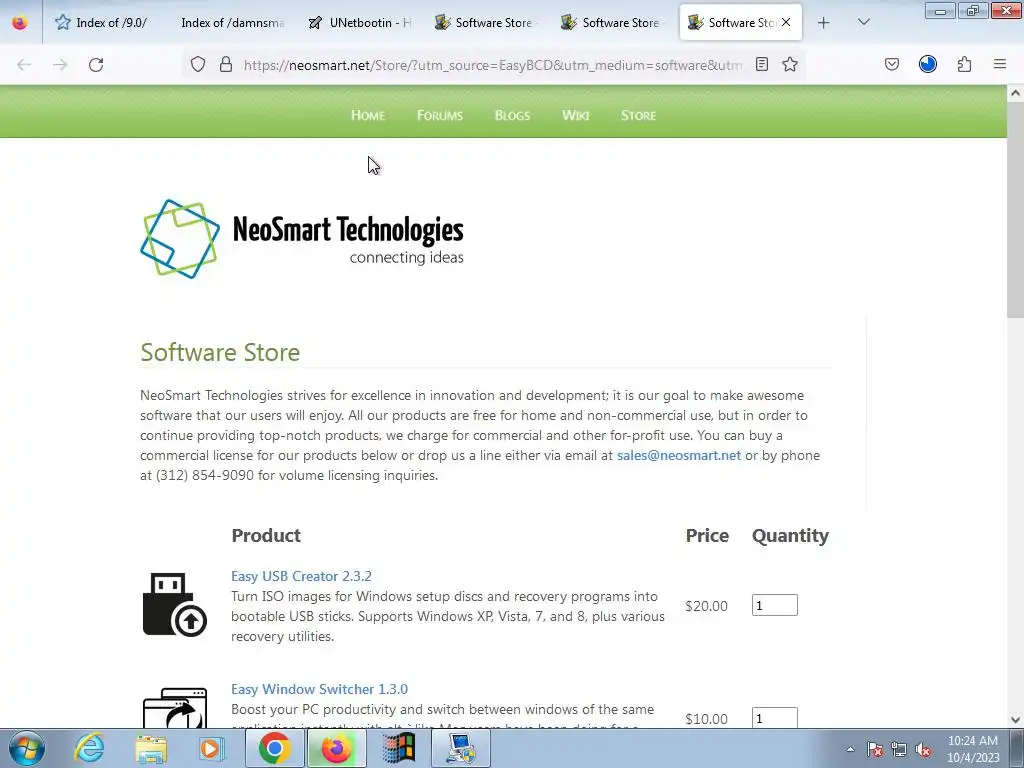The height and width of the screenshot is (768, 1024).
Task: Open Windows Explorer from the taskbar
Action: [x=151, y=748]
